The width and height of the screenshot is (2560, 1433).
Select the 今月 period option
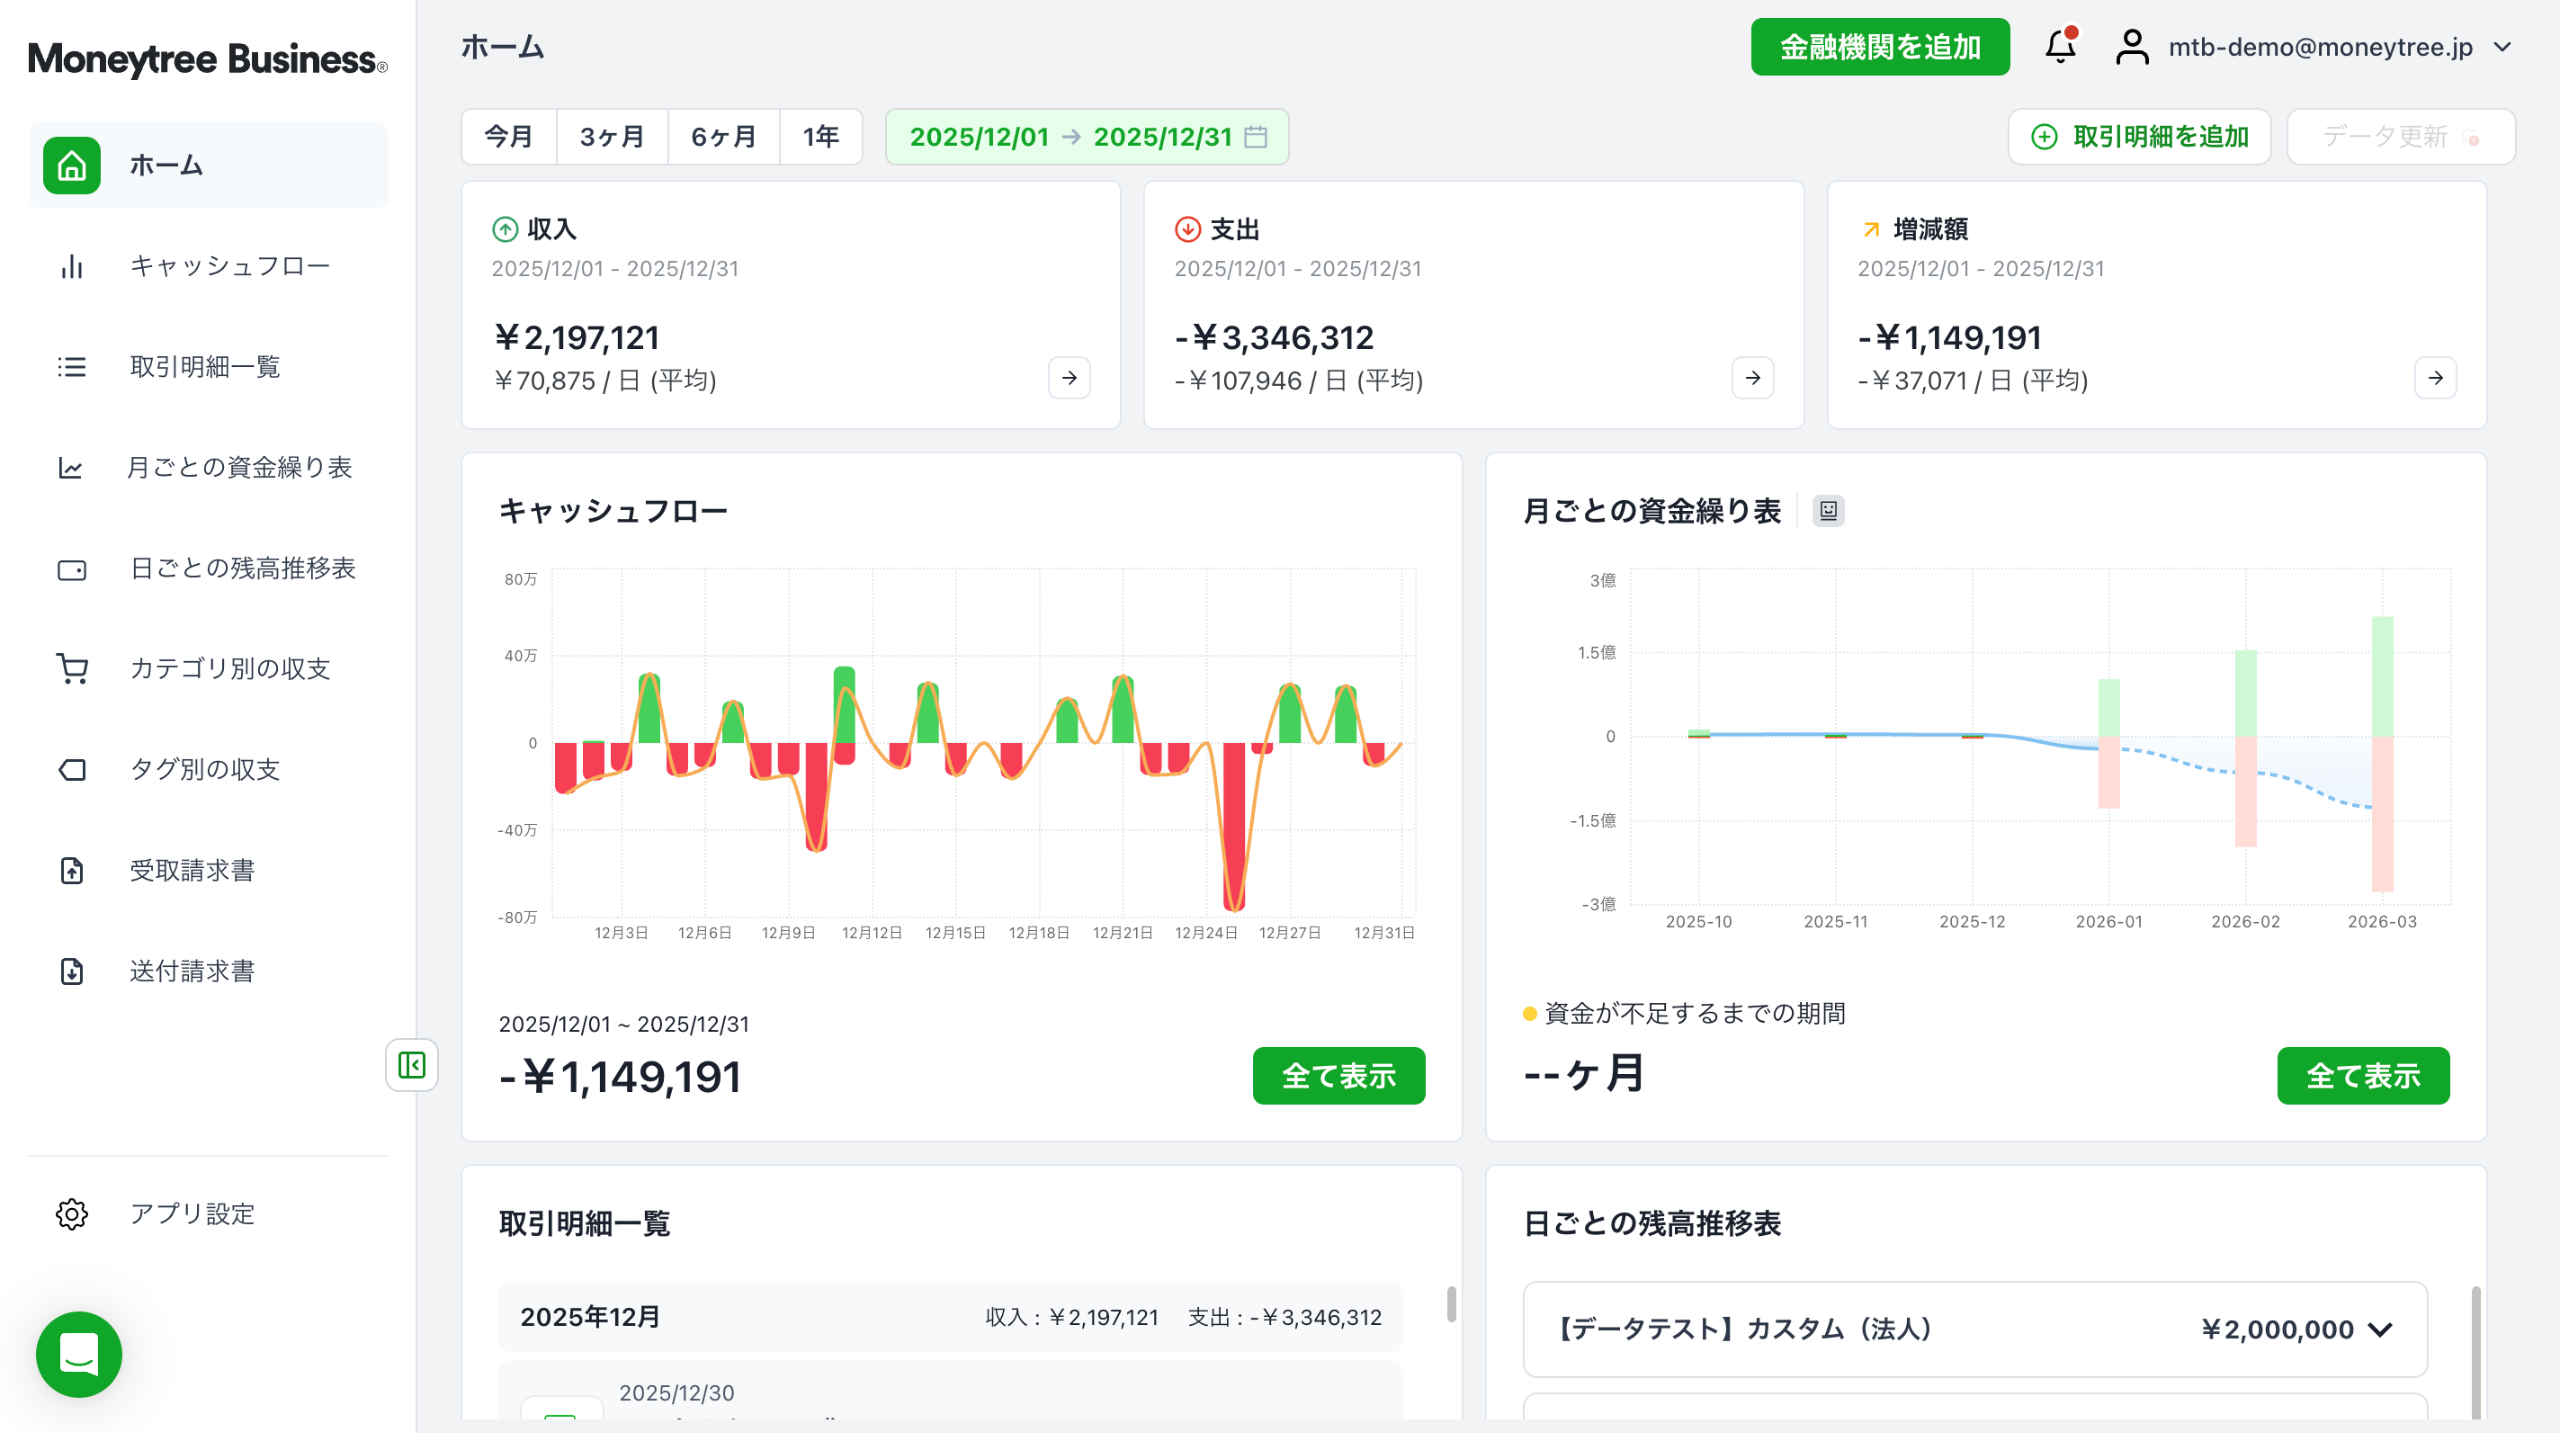click(508, 137)
